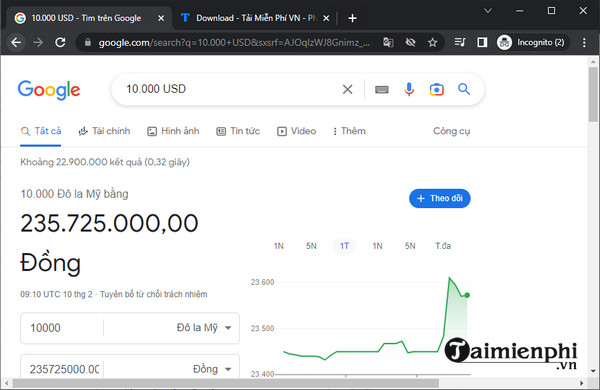Switch to the 'Video' results tab

297,131
